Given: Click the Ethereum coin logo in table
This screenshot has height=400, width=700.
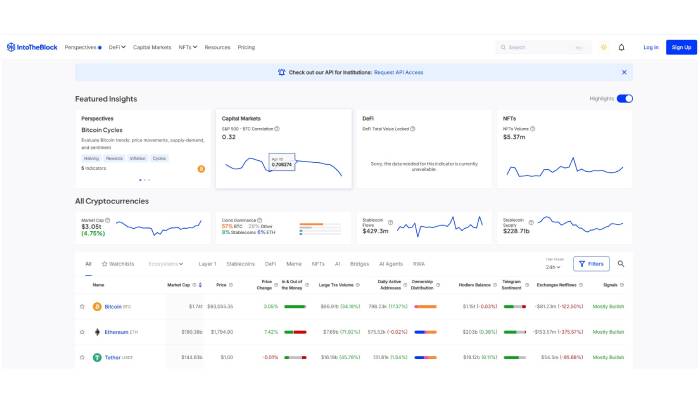Looking at the screenshot, I should click(97, 332).
